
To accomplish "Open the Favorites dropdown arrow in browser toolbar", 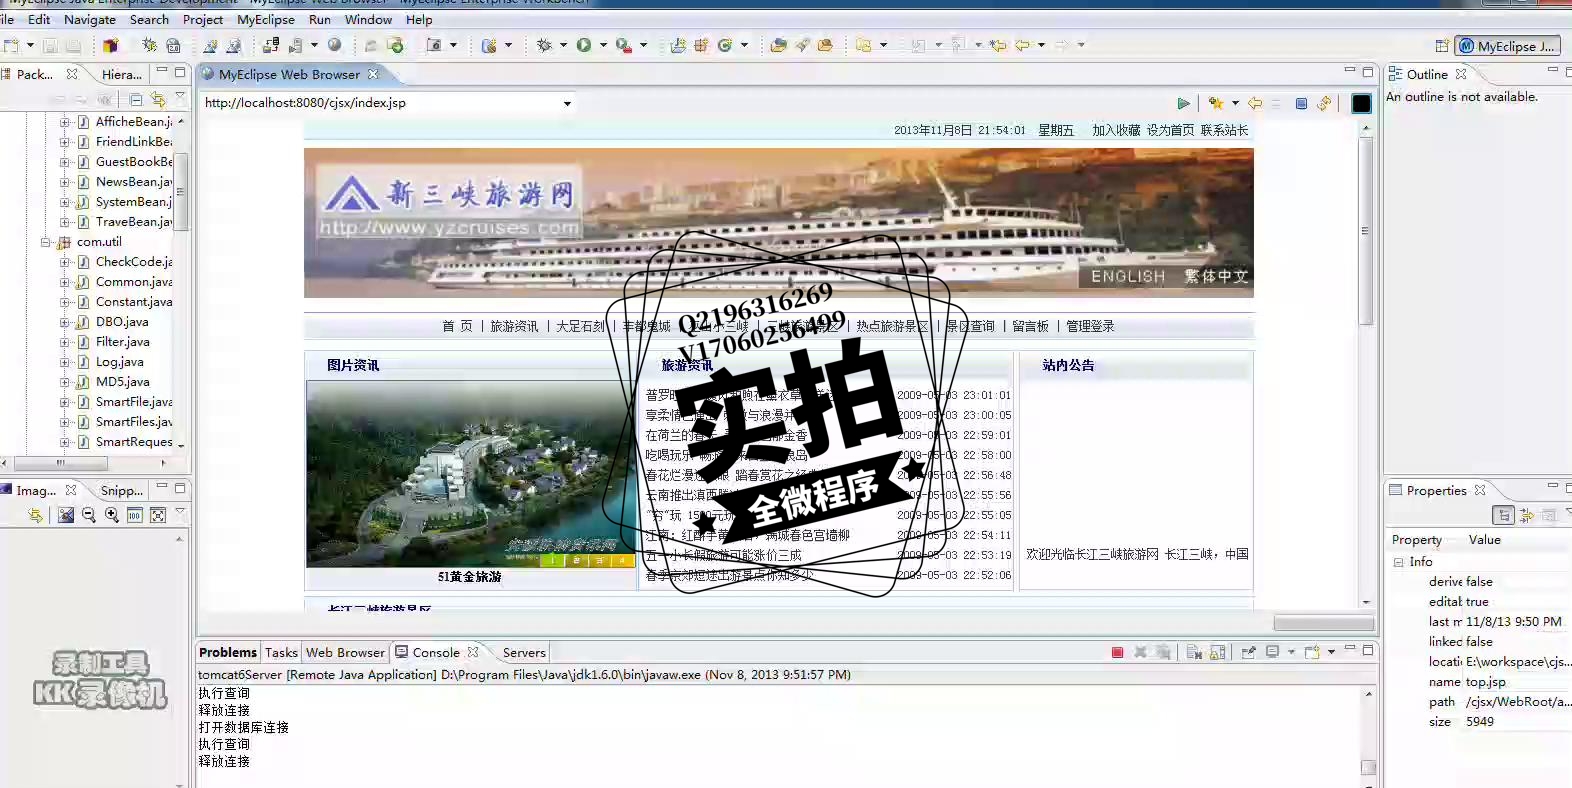I will click(x=1235, y=103).
